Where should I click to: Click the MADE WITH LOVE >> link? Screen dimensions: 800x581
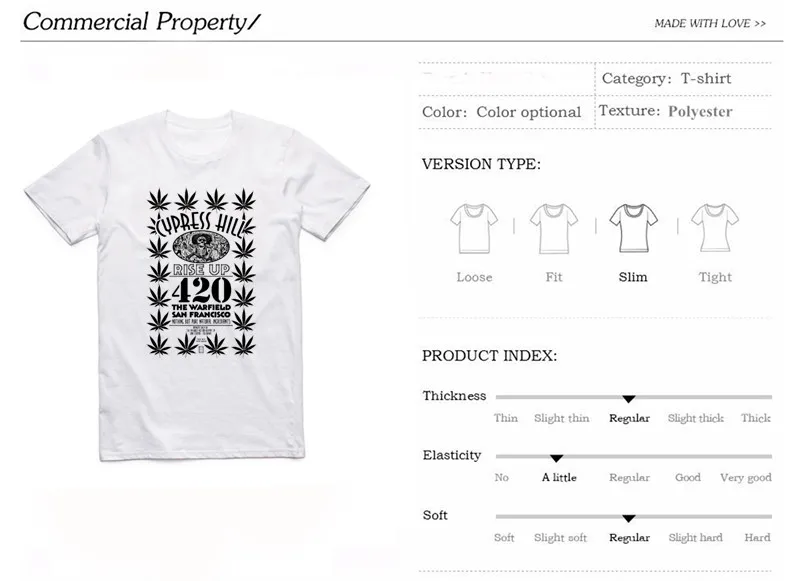[x=710, y=23]
